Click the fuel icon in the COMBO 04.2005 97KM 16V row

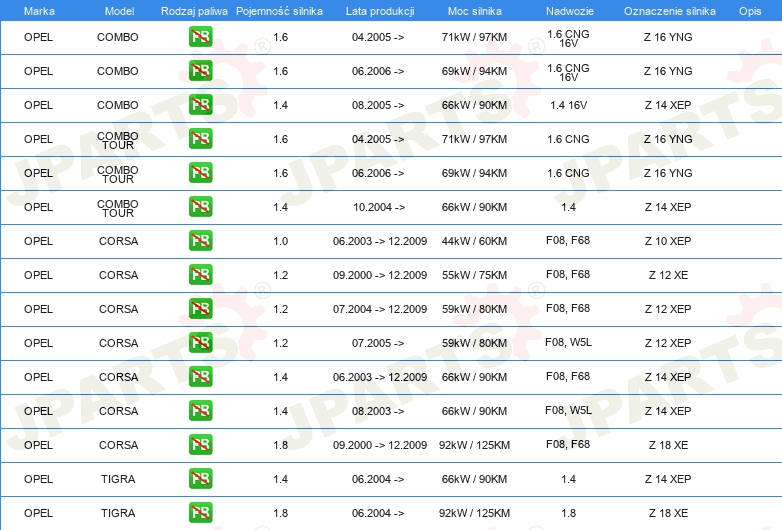200,37
